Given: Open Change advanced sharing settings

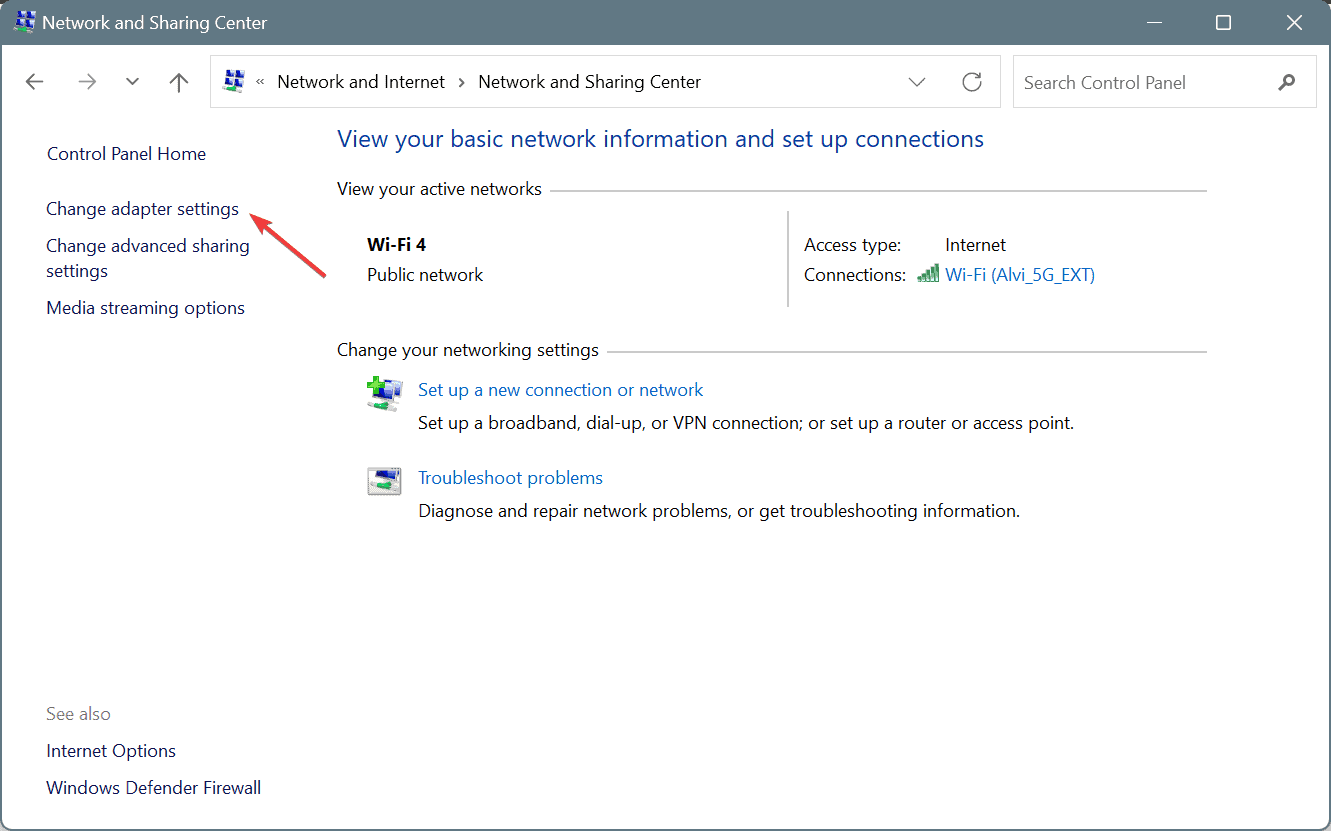Looking at the screenshot, I should 148,258.
